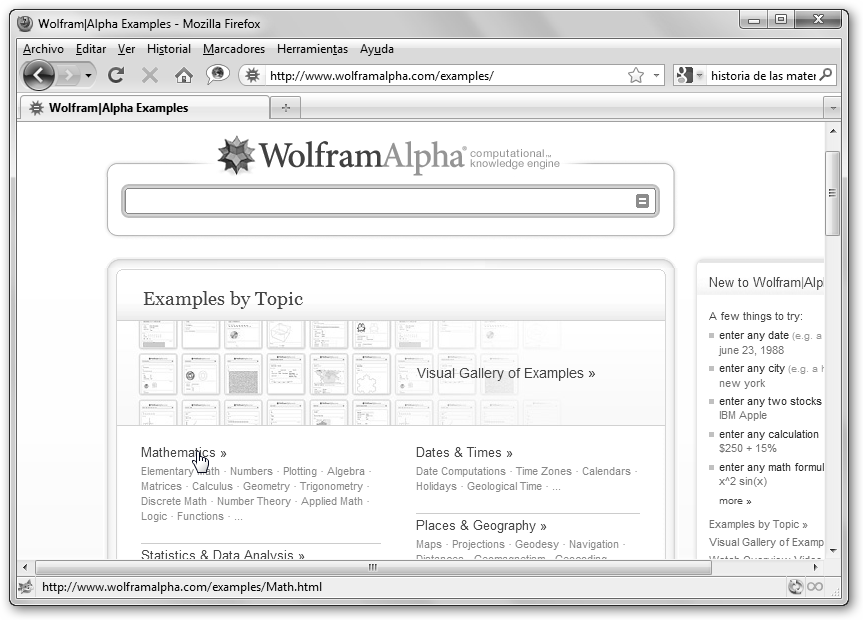The image size is (863, 620).
Task: Open the Dates & Times examples link
Action: (463, 452)
